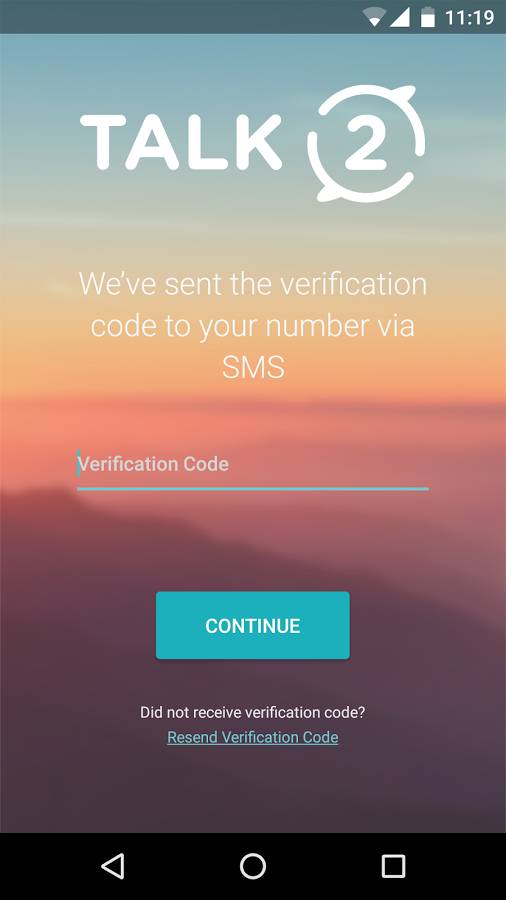Tap the "Did not receive verification code?" text

[253, 712]
